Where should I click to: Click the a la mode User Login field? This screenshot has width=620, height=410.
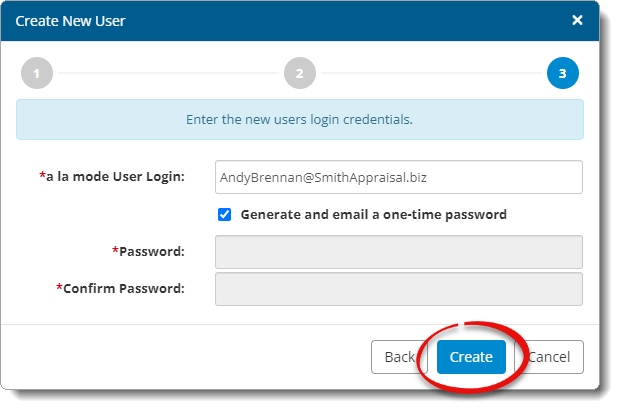coord(398,177)
